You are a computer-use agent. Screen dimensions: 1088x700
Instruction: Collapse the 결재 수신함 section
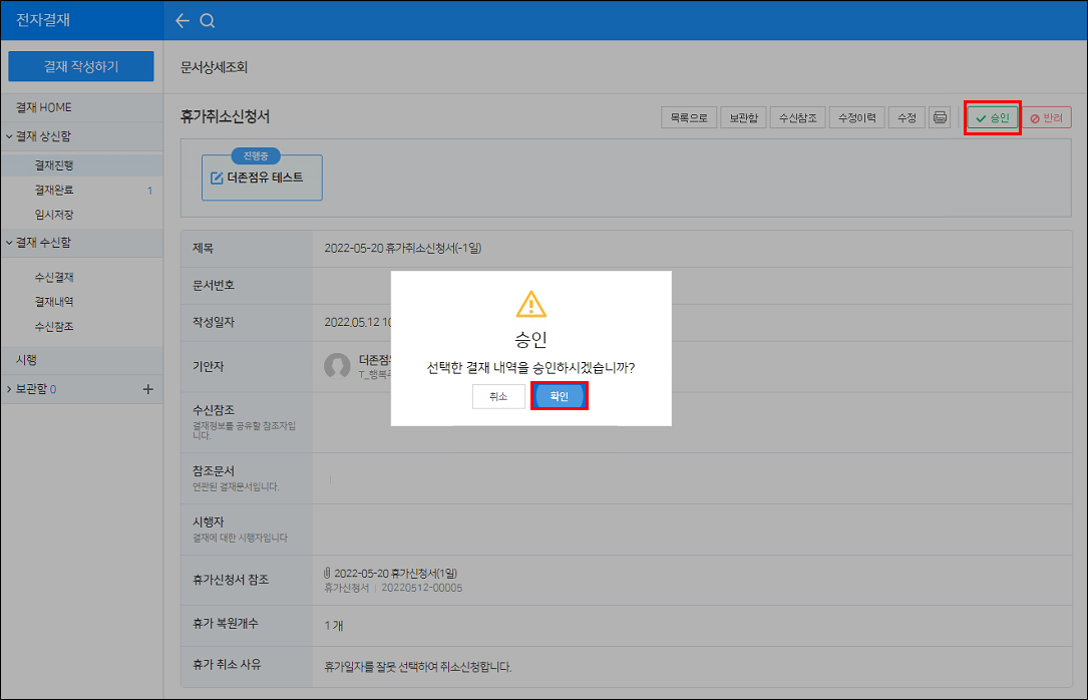coord(9,243)
